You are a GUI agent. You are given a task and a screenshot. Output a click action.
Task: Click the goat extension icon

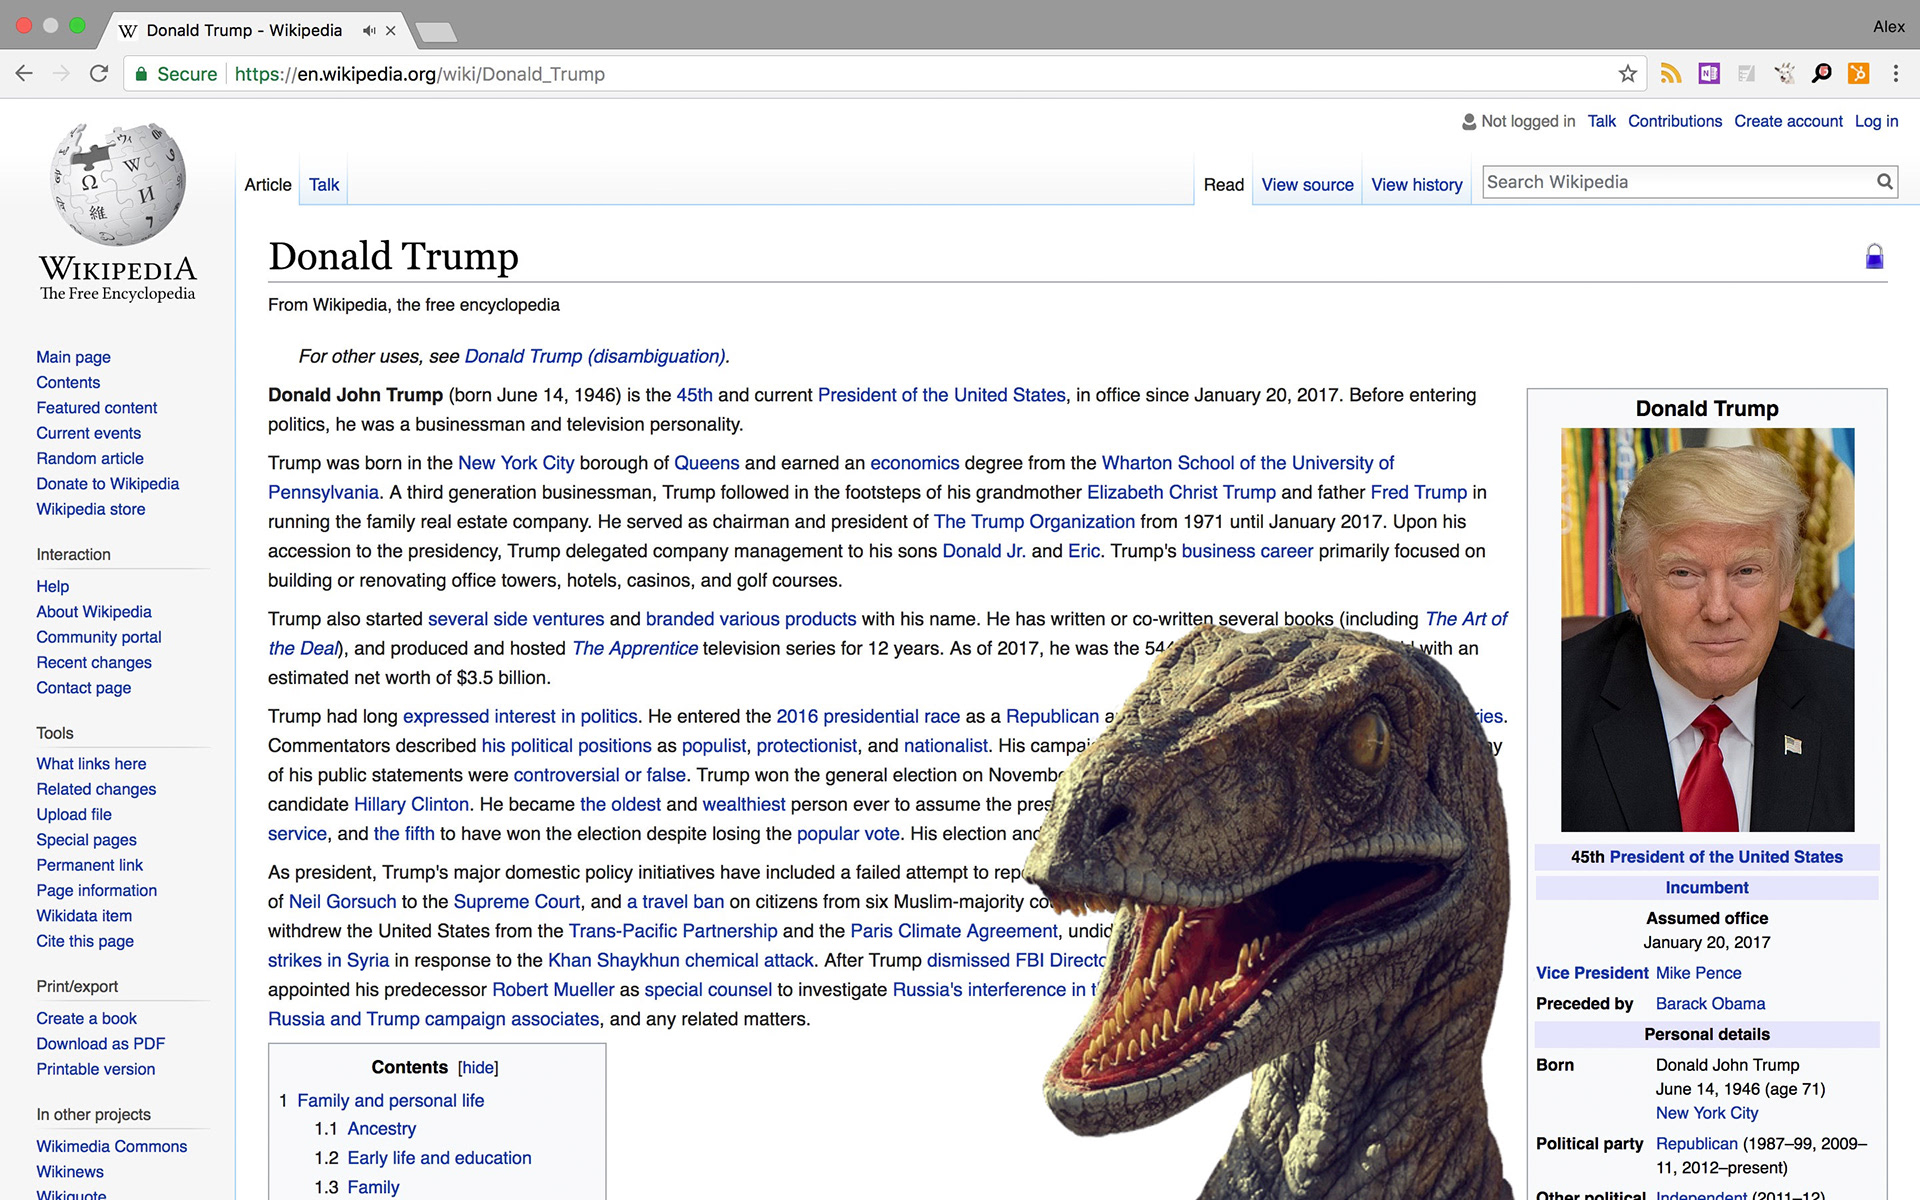1784,74
